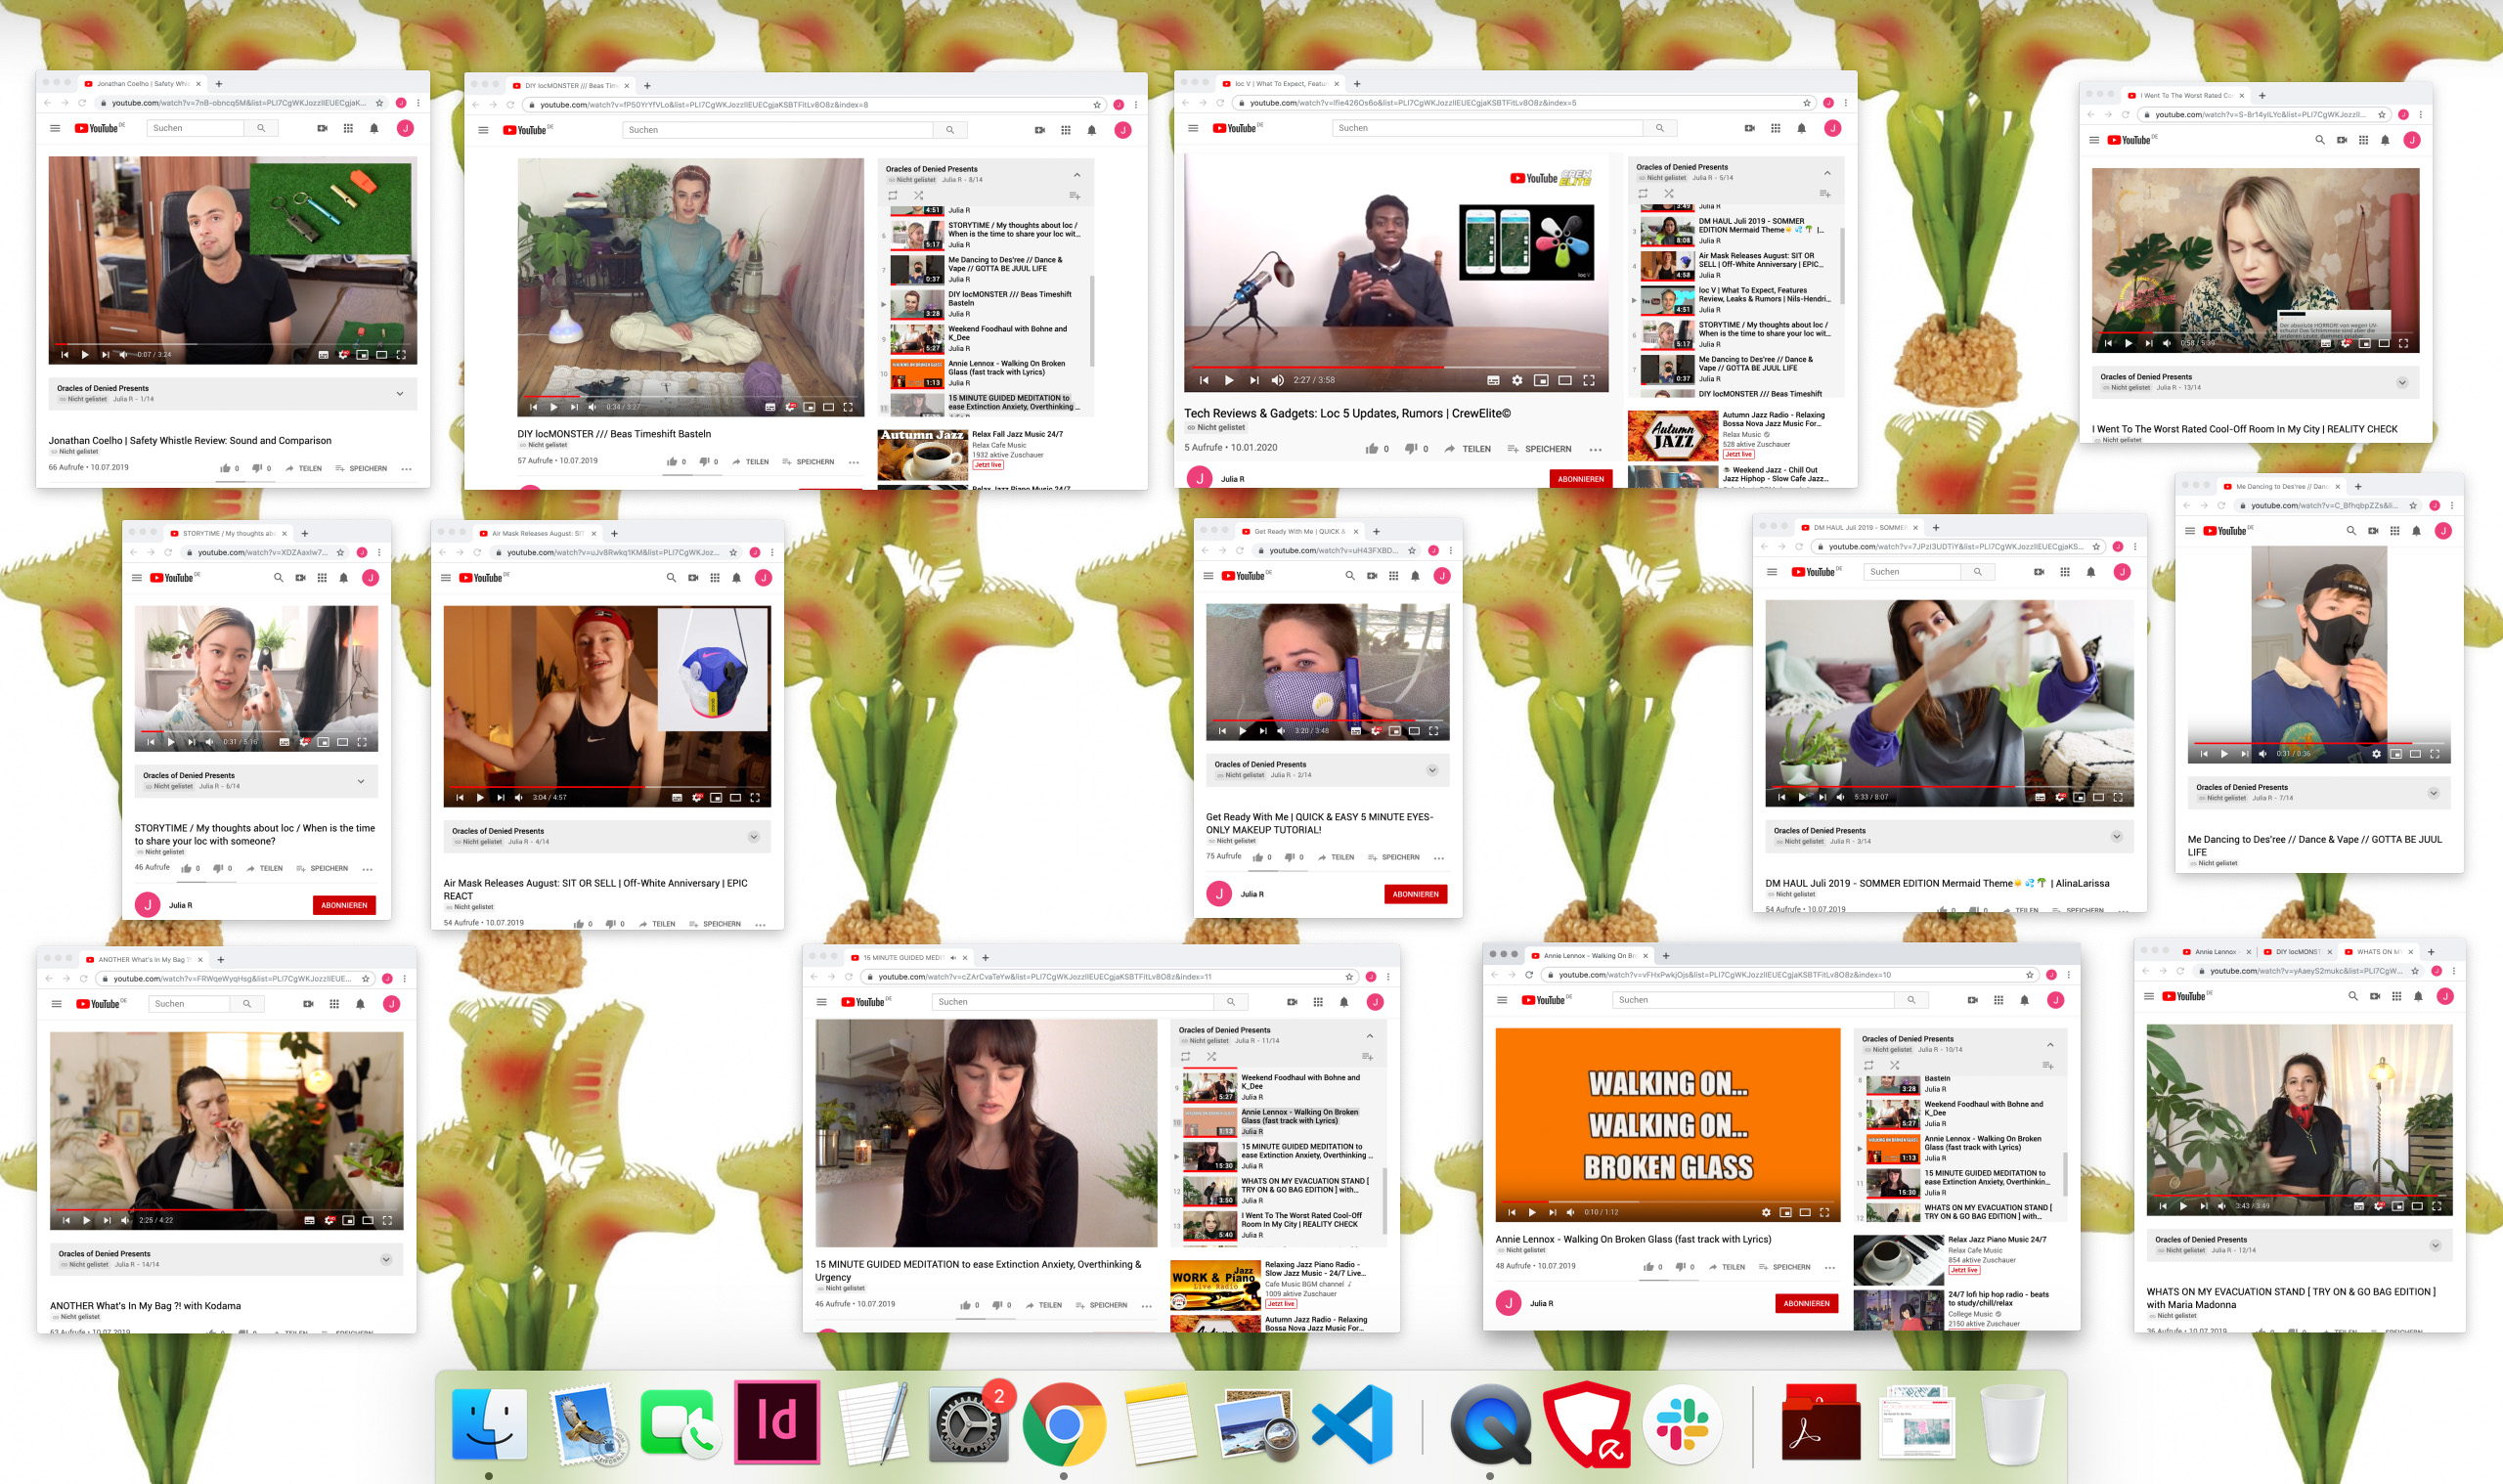Image resolution: width=2503 pixels, height=1484 pixels.
Task: Click TEILEN under Tech Reviews video
Action: point(1467,449)
